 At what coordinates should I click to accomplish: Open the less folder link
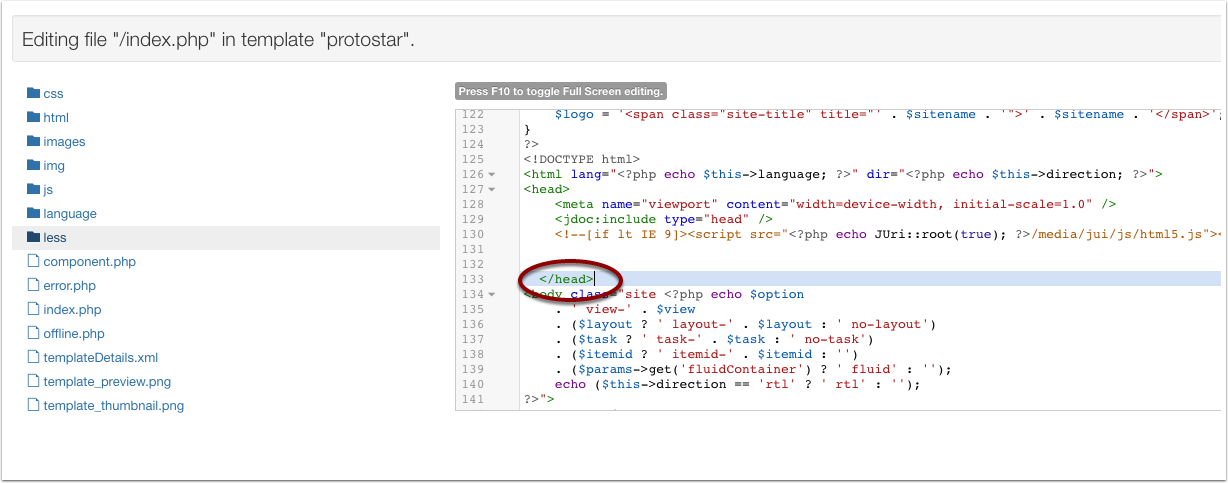(x=55, y=238)
